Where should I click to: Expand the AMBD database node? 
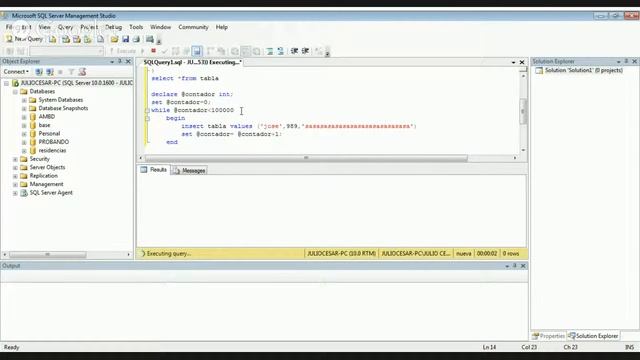(x=24, y=117)
